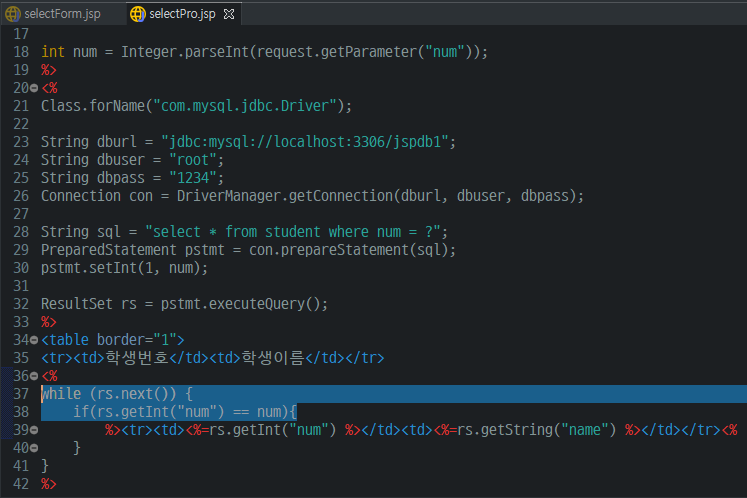Click 'pstmt.setInt(1, num)' on line 30
The image size is (747, 498).
pyautogui.click(x=121, y=268)
